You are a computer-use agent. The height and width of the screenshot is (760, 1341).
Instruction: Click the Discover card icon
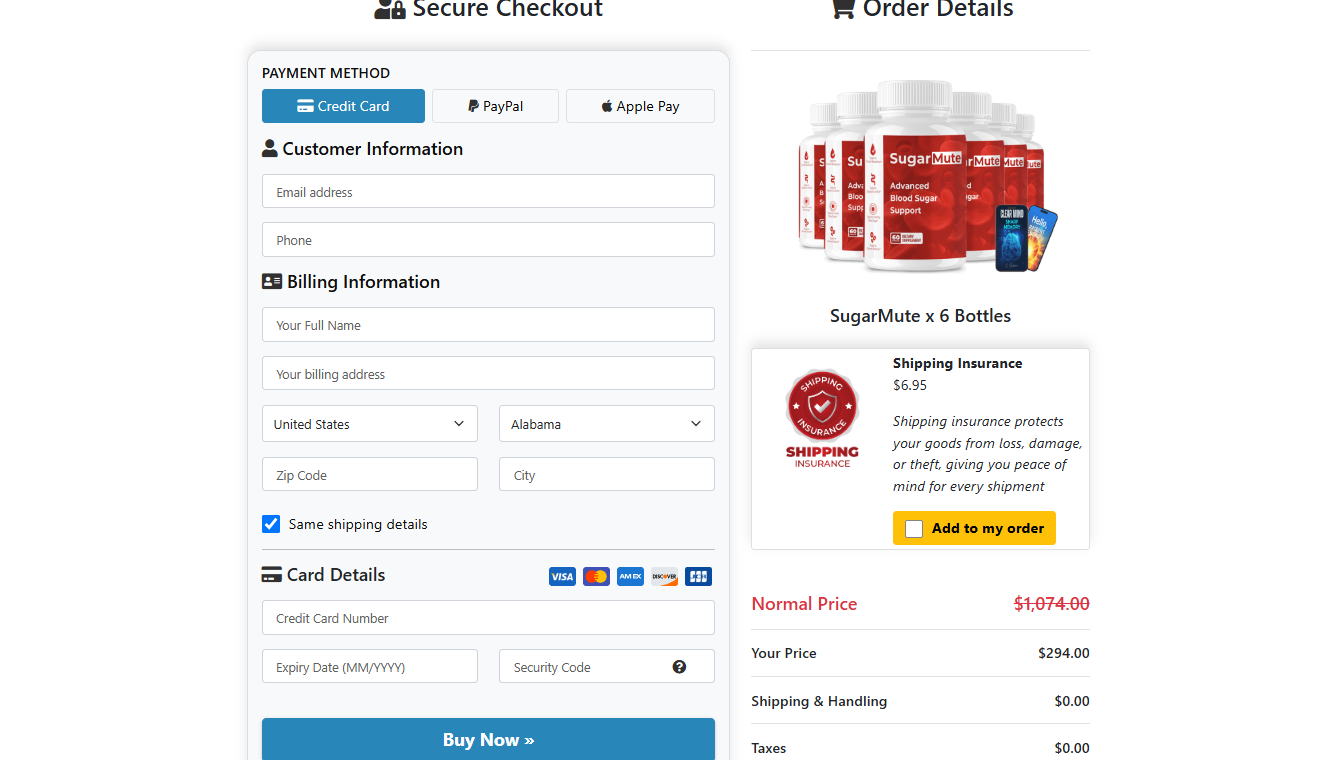point(664,576)
